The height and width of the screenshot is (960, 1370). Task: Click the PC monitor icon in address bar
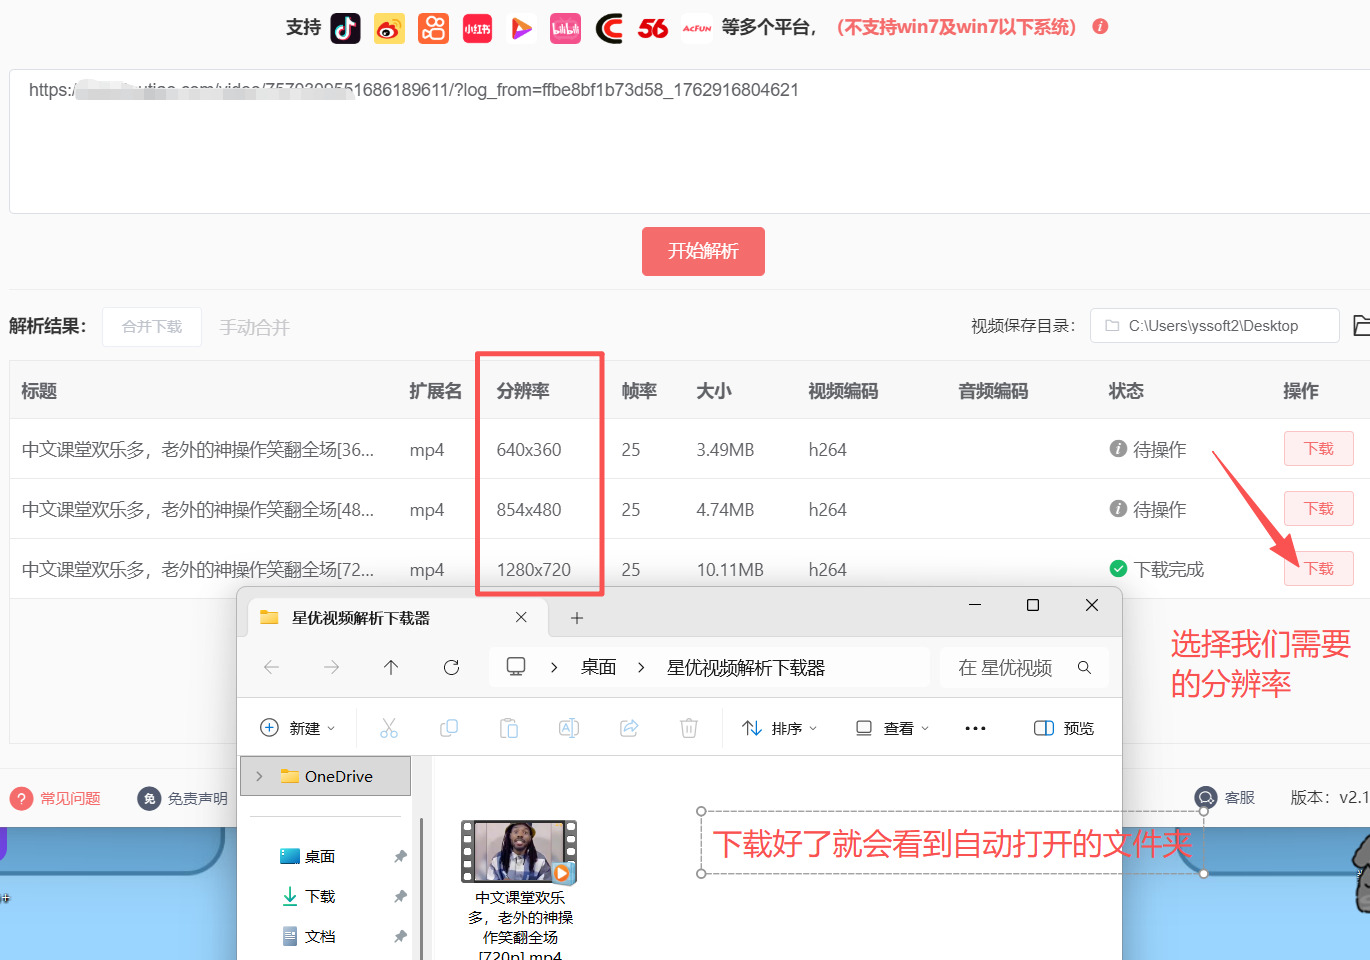coord(516,667)
